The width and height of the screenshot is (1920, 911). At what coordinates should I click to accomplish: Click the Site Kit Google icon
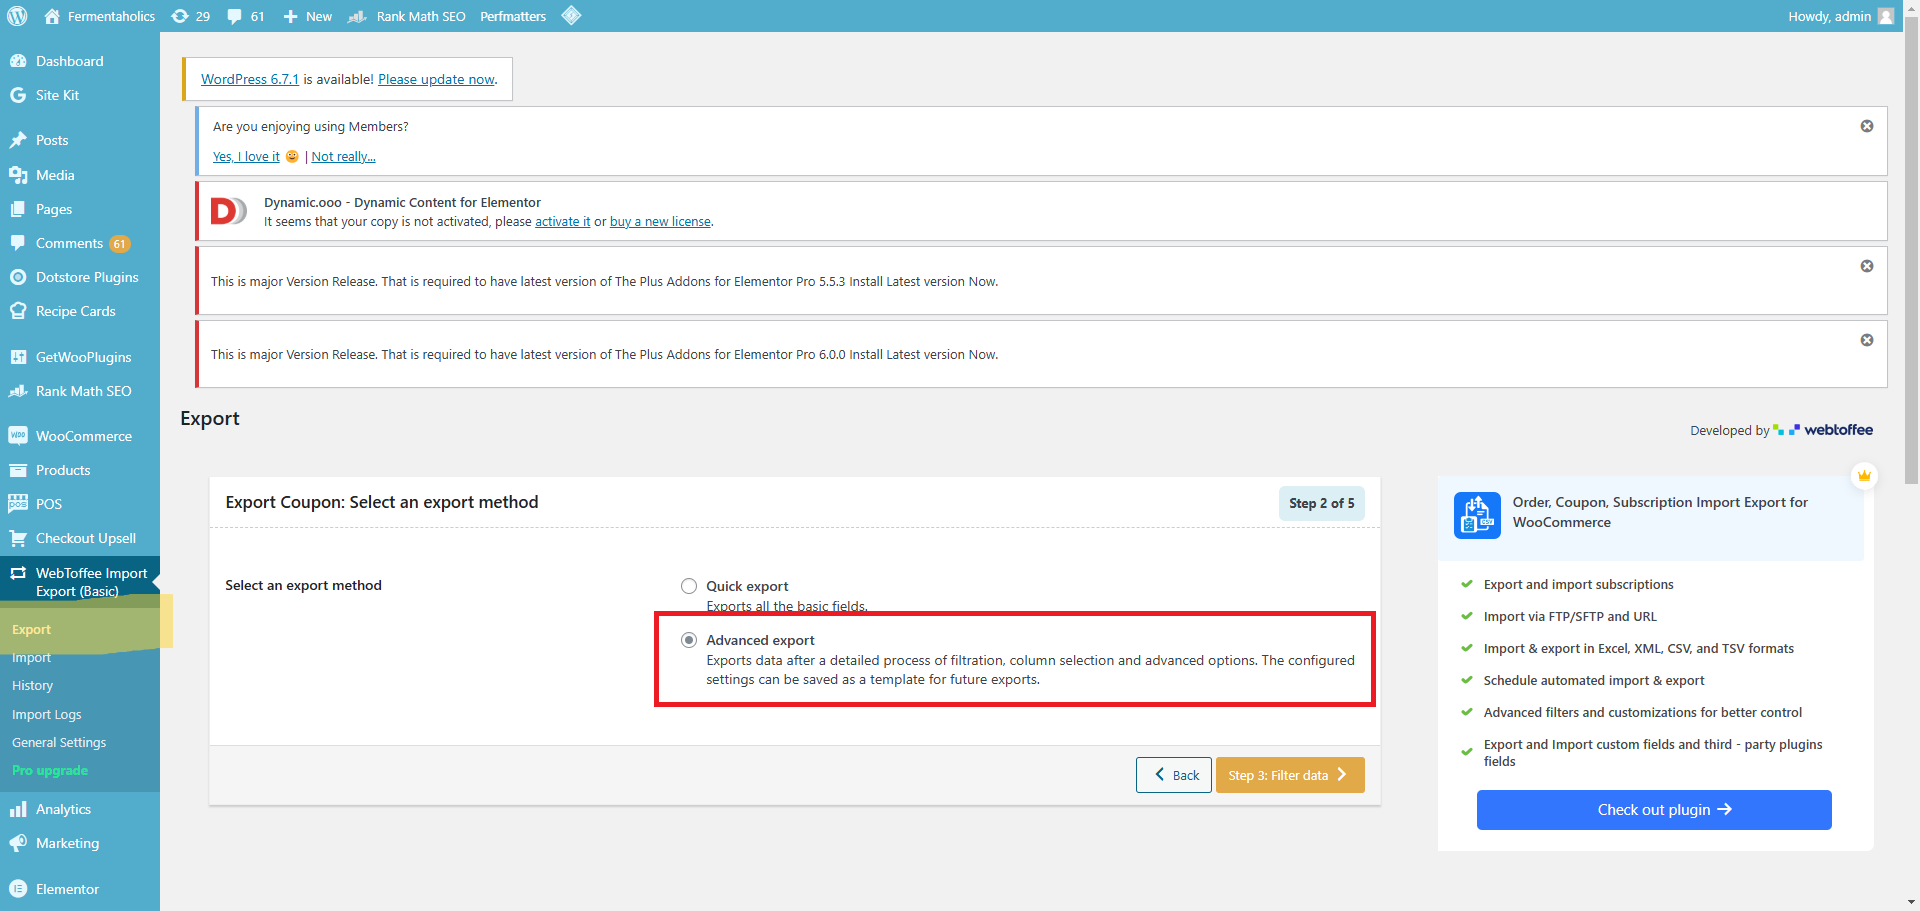[x=18, y=95]
